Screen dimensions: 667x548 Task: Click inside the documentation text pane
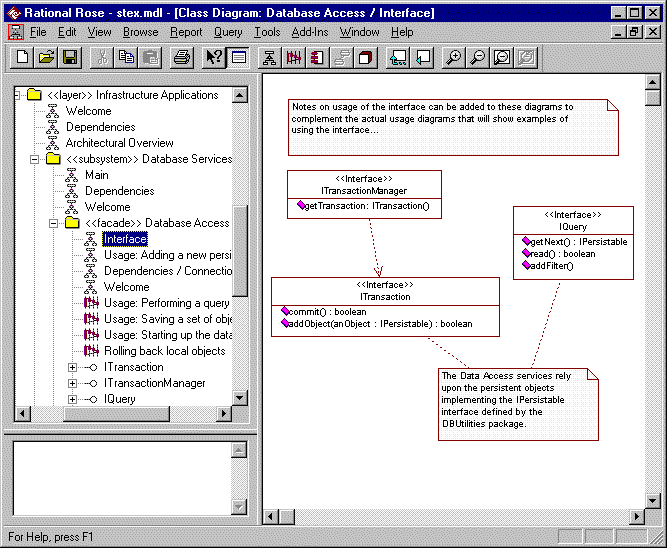click(123, 478)
